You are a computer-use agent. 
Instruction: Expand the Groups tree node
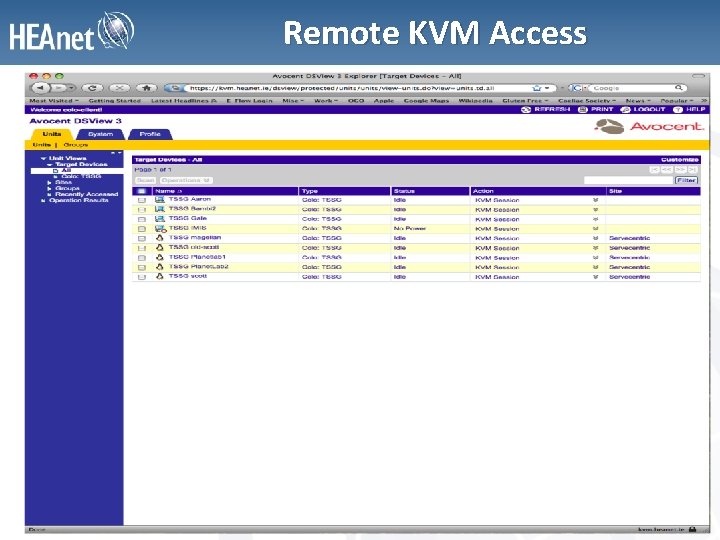(50, 188)
